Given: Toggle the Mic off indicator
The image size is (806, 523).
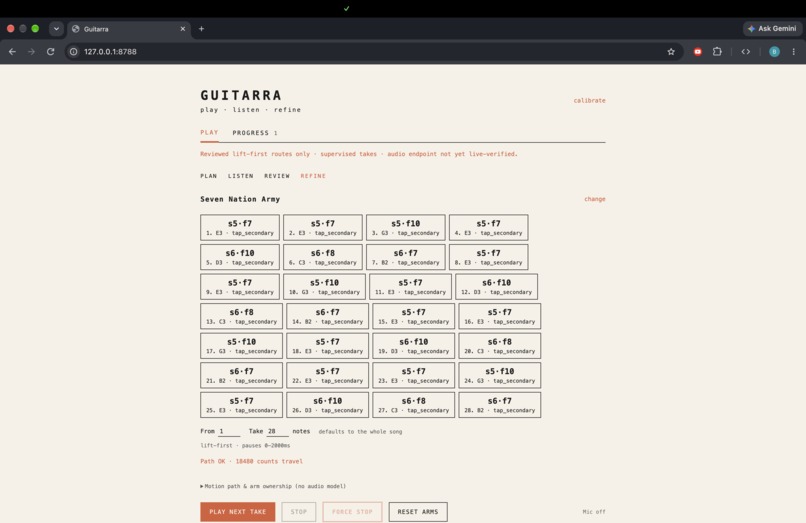Looking at the screenshot, I should point(594,512).
